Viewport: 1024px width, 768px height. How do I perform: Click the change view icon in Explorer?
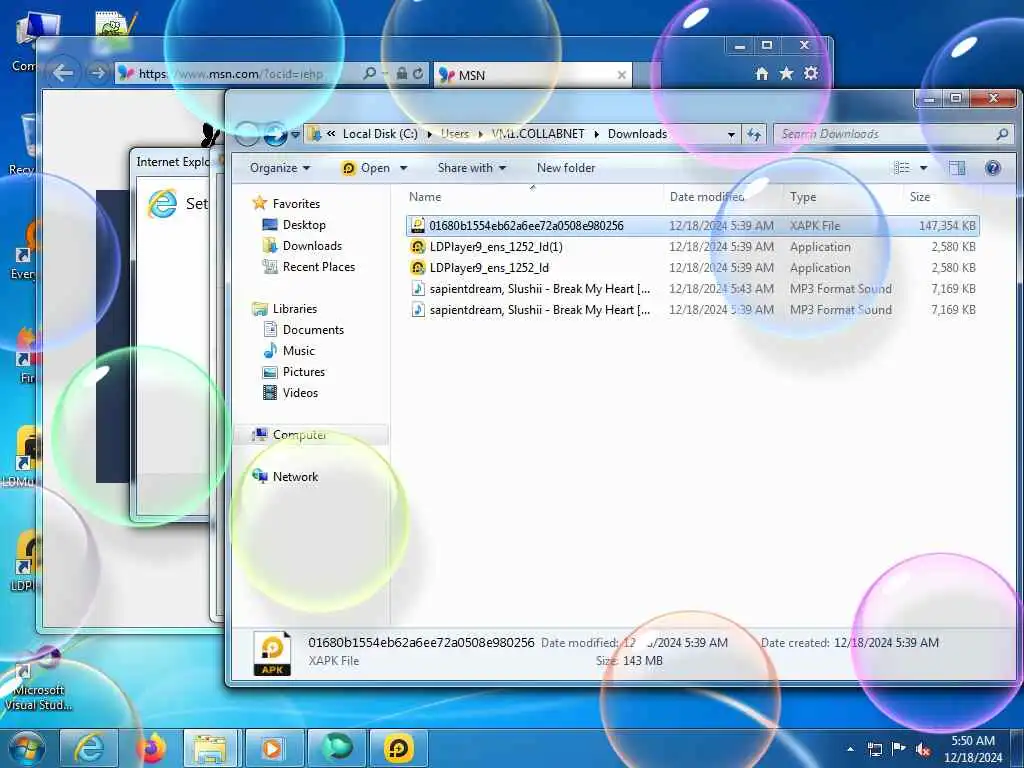click(902, 168)
